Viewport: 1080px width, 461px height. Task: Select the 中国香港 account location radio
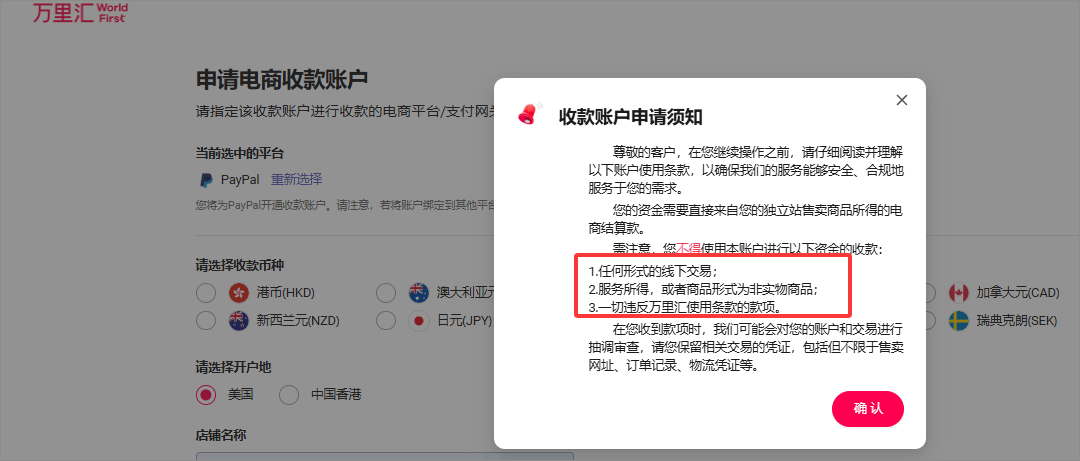coord(289,395)
